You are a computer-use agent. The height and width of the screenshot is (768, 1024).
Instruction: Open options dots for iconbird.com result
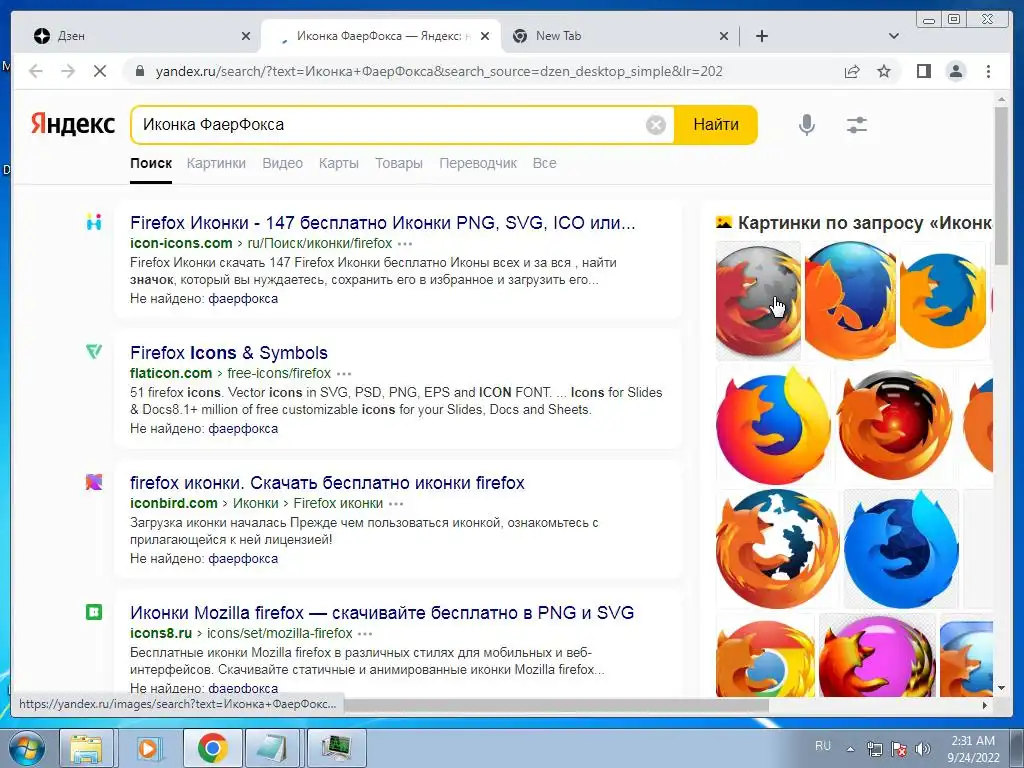(x=396, y=504)
